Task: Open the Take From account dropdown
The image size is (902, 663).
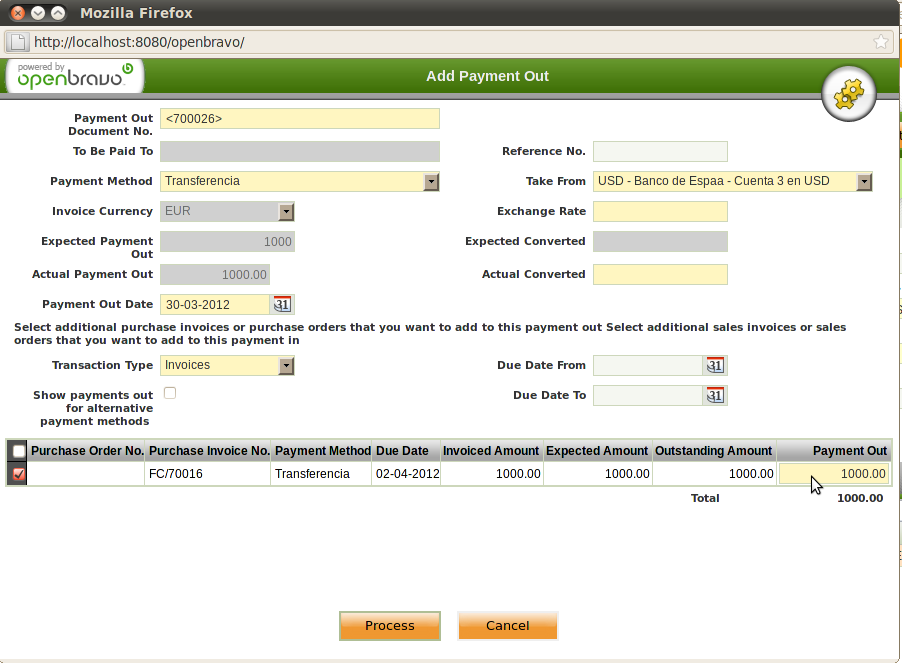Action: coord(864,182)
